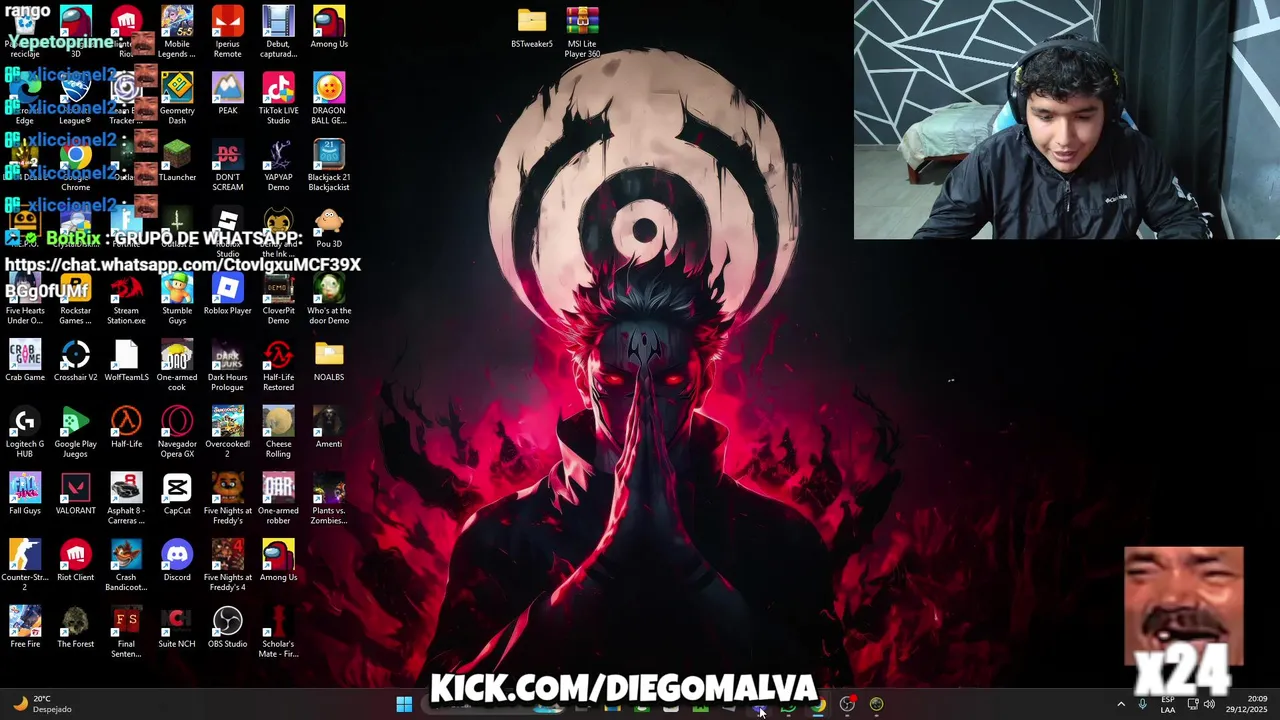
Task: Select the Scholar's Mate desktop icon
Action: (278, 632)
